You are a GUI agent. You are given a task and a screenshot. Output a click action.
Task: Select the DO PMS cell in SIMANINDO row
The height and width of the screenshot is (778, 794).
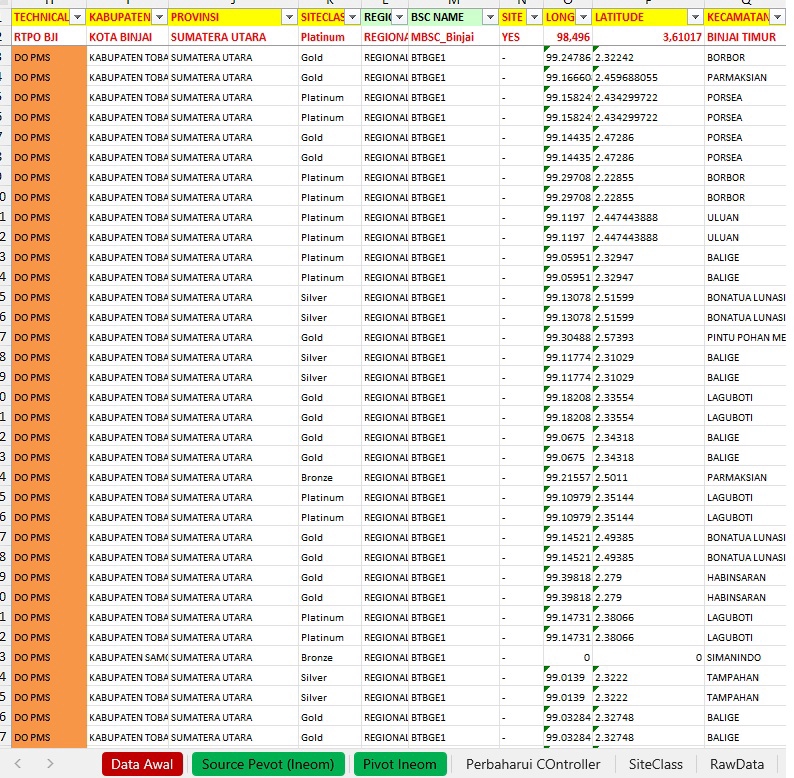[x=49, y=657]
